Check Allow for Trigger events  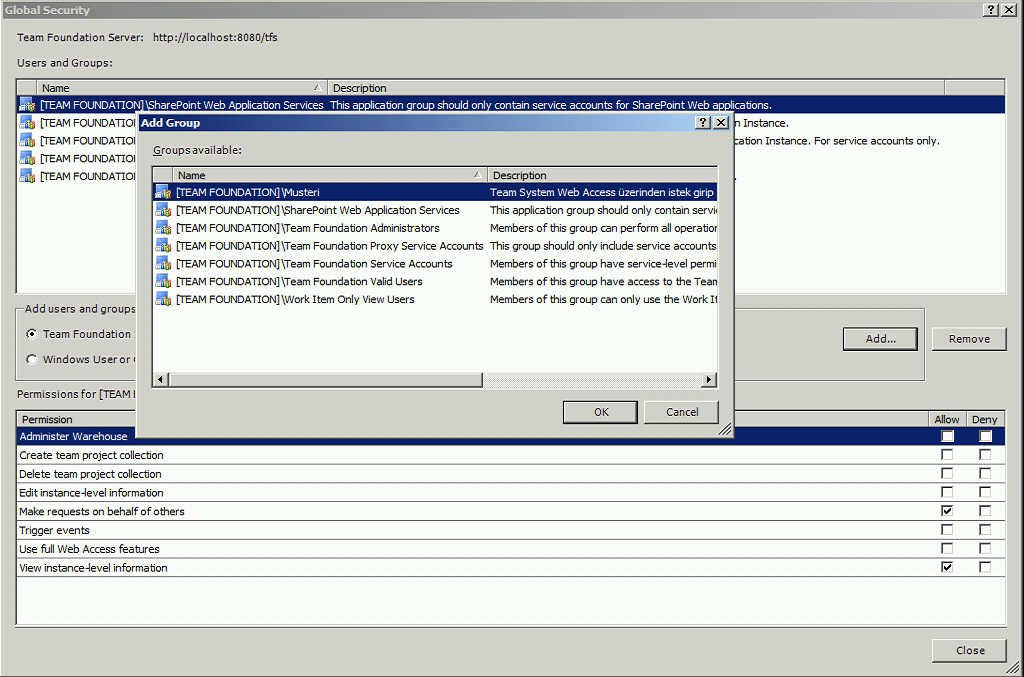coord(947,529)
